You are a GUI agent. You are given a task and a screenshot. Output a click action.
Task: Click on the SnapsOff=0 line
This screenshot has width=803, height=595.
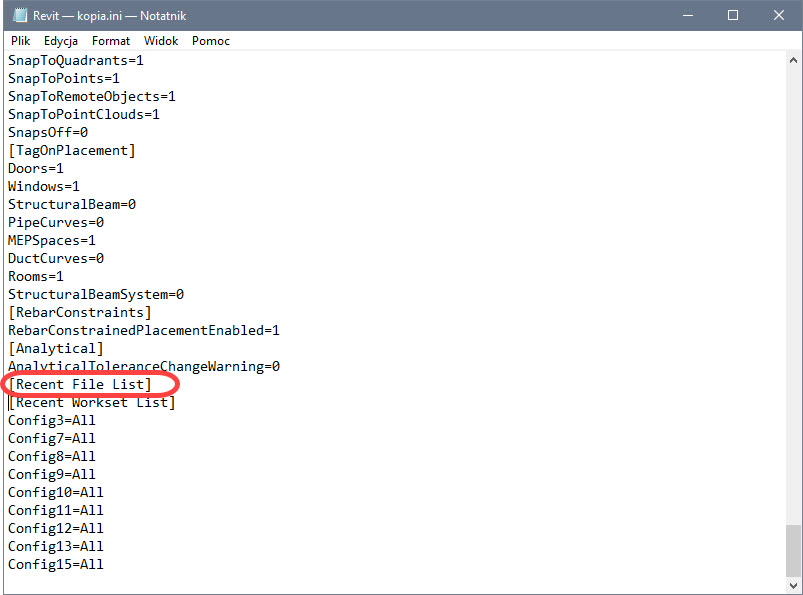point(48,133)
